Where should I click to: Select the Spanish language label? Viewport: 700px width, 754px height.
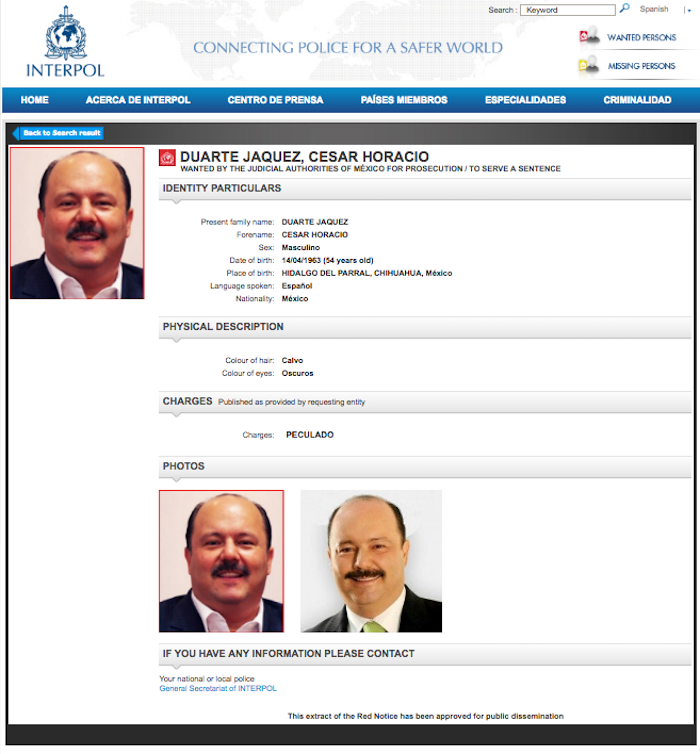click(654, 10)
